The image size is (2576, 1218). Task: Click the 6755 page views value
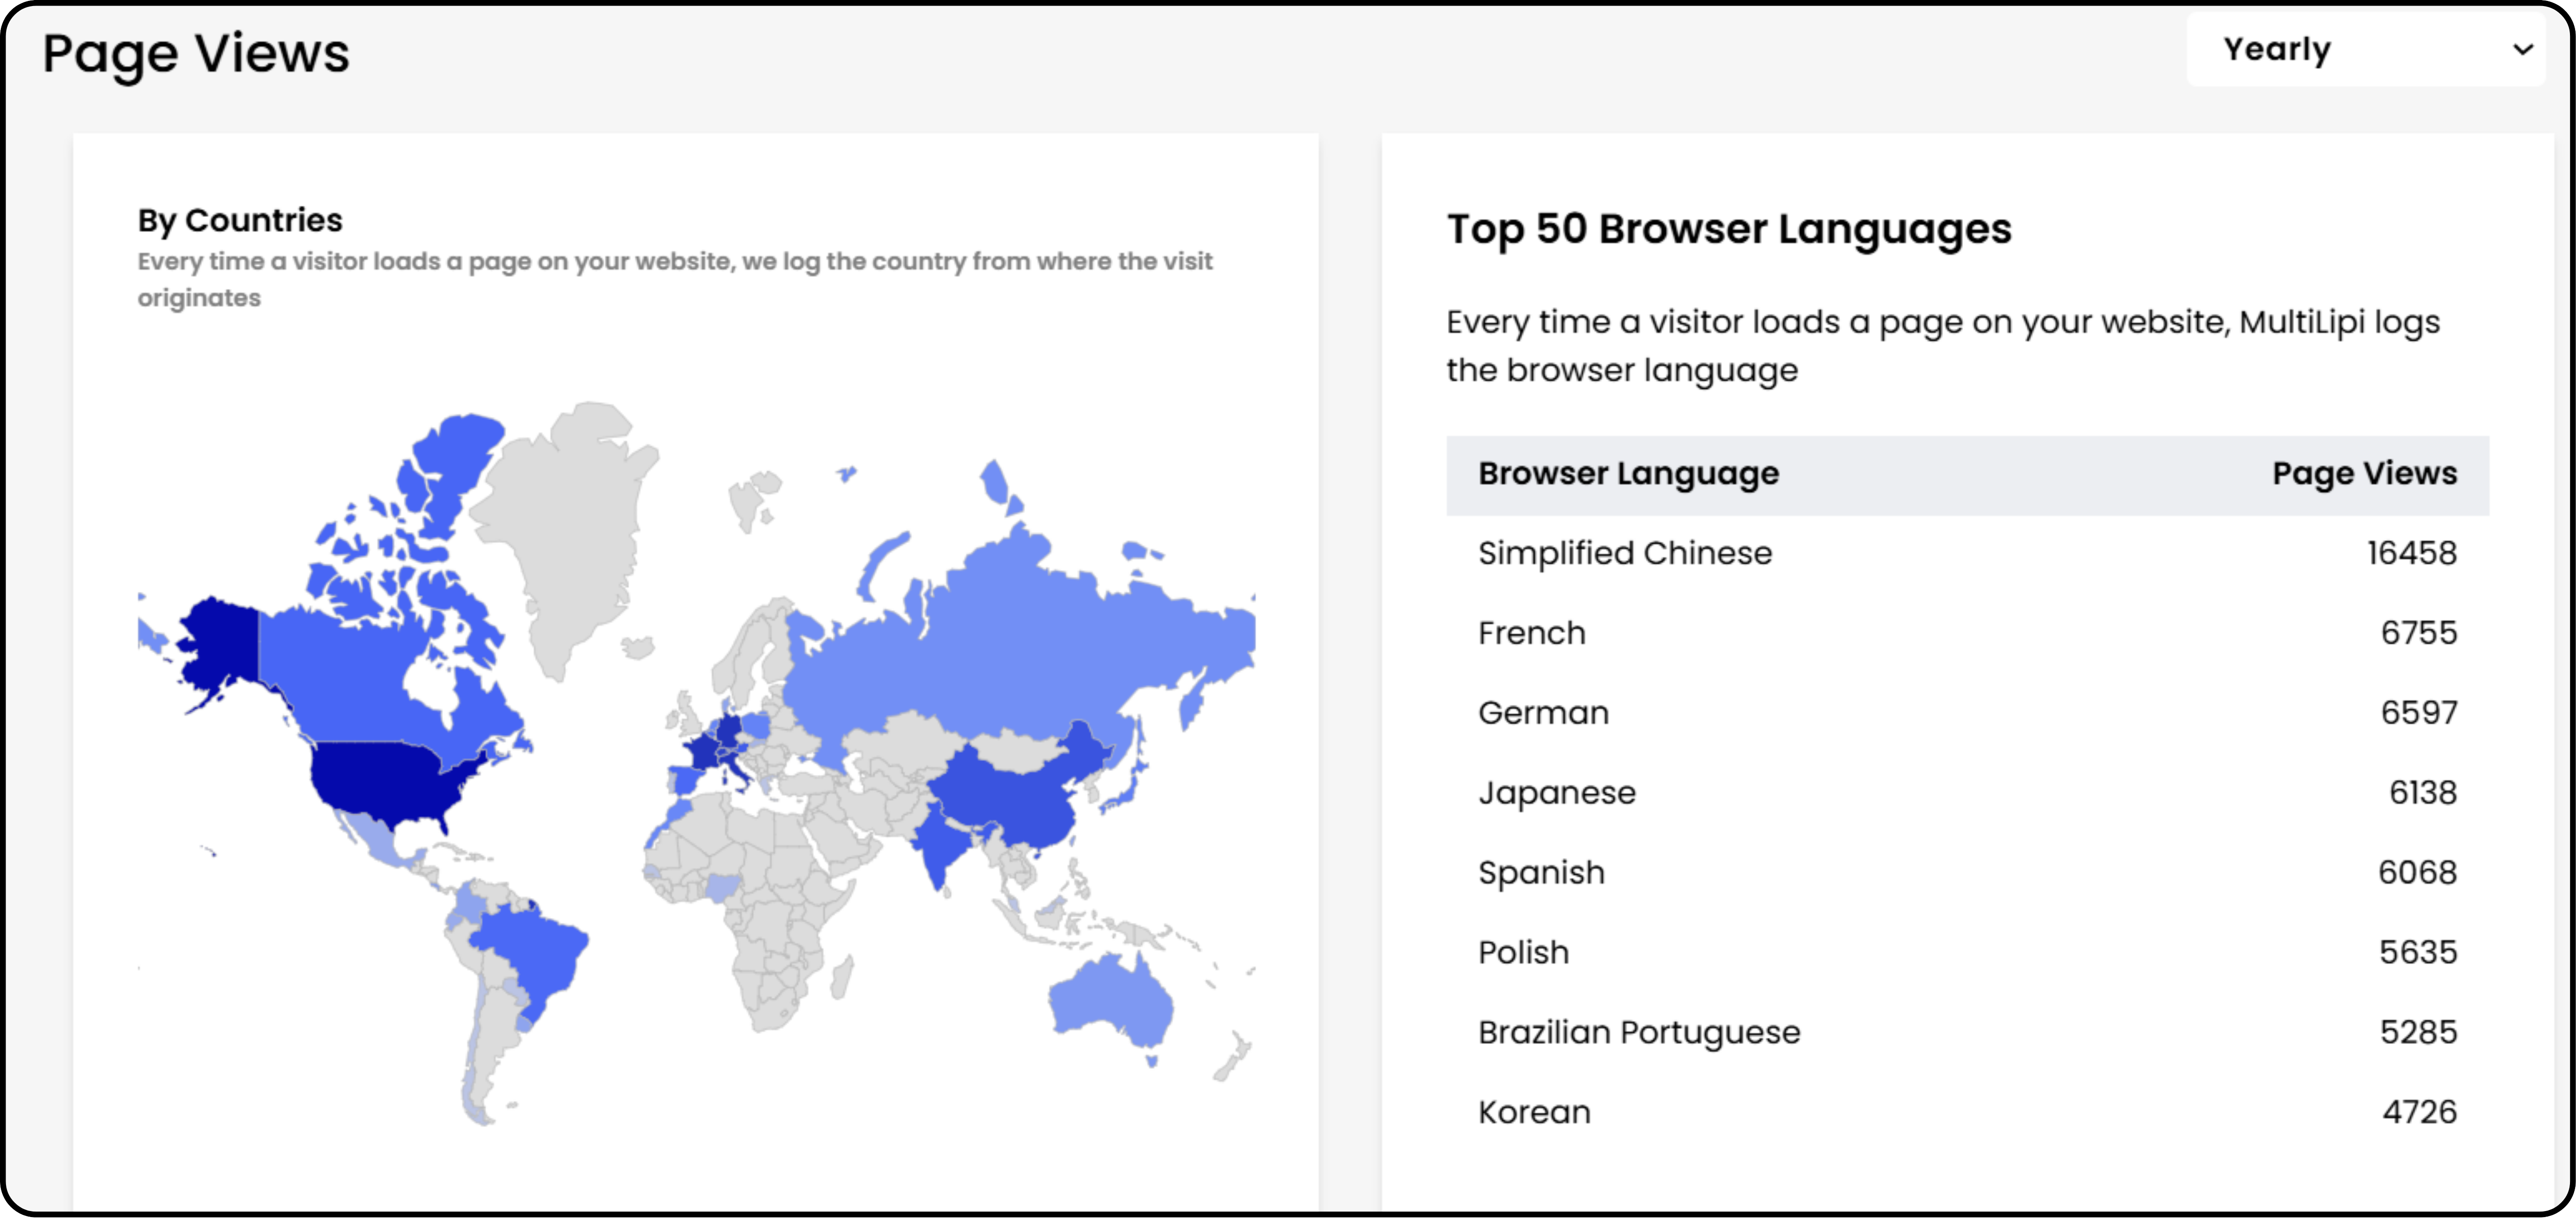[x=2418, y=633]
